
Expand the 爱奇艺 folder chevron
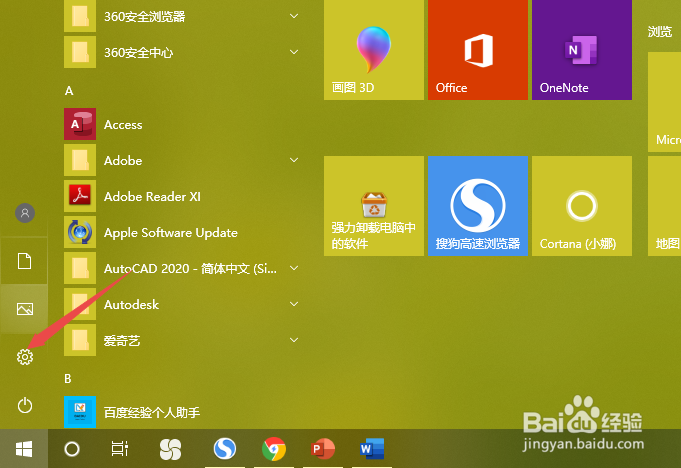click(294, 340)
